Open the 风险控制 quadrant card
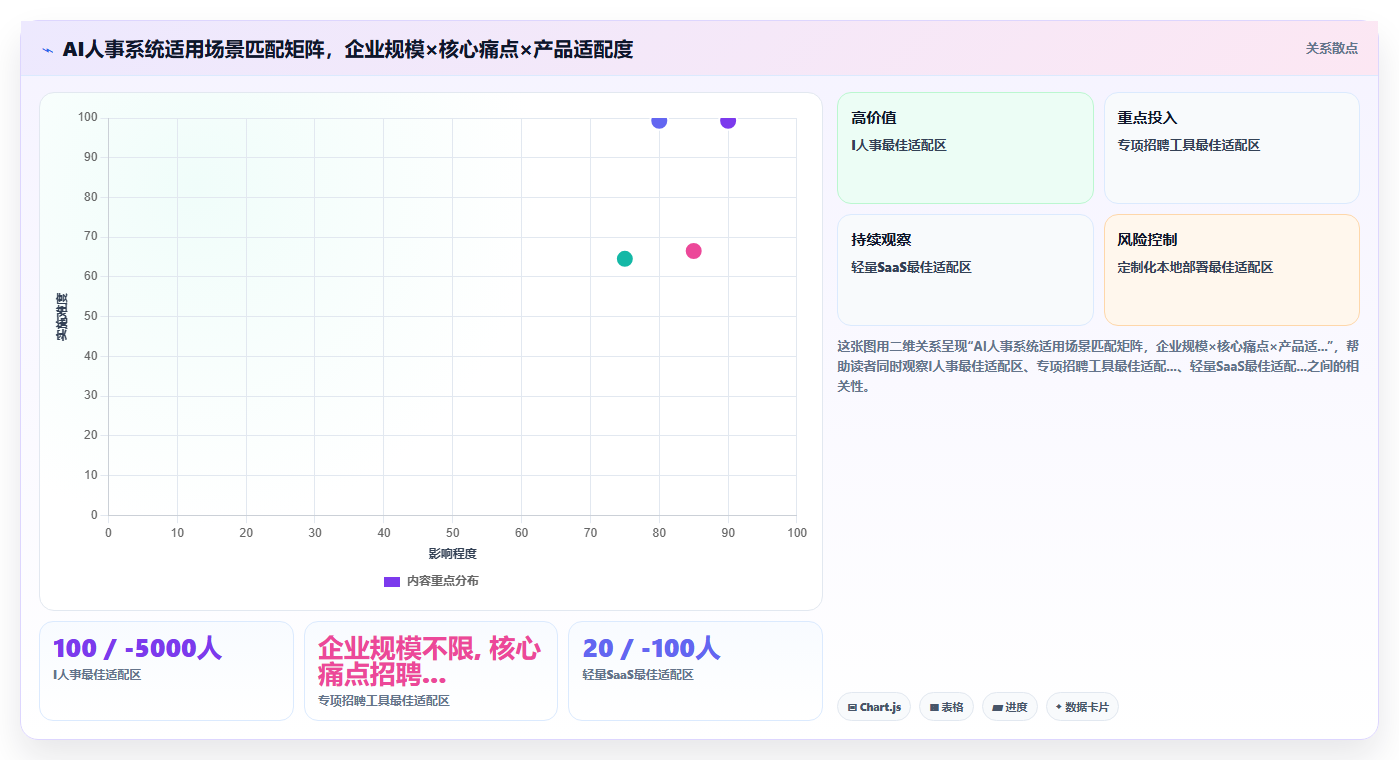 pyautogui.click(x=1231, y=270)
